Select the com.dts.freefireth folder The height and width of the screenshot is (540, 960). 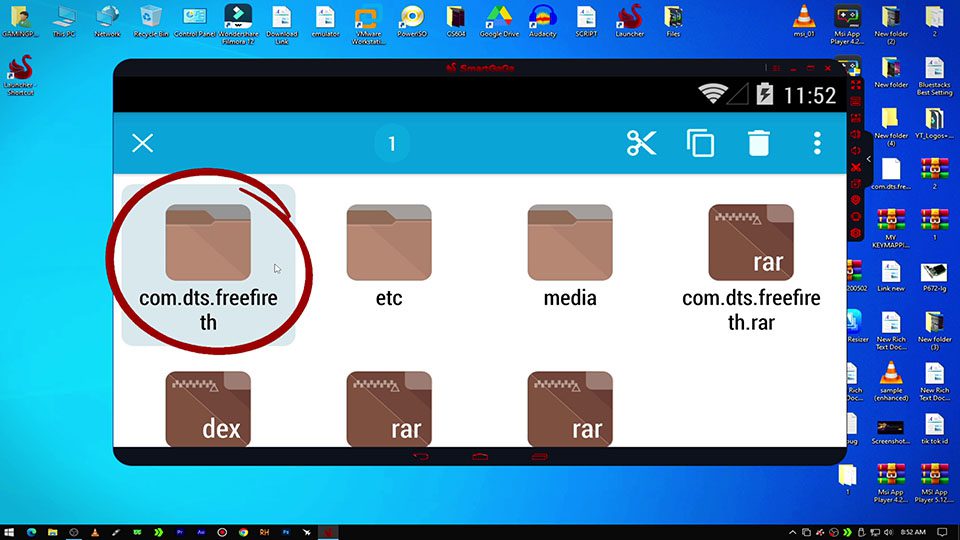pos(208,264)
